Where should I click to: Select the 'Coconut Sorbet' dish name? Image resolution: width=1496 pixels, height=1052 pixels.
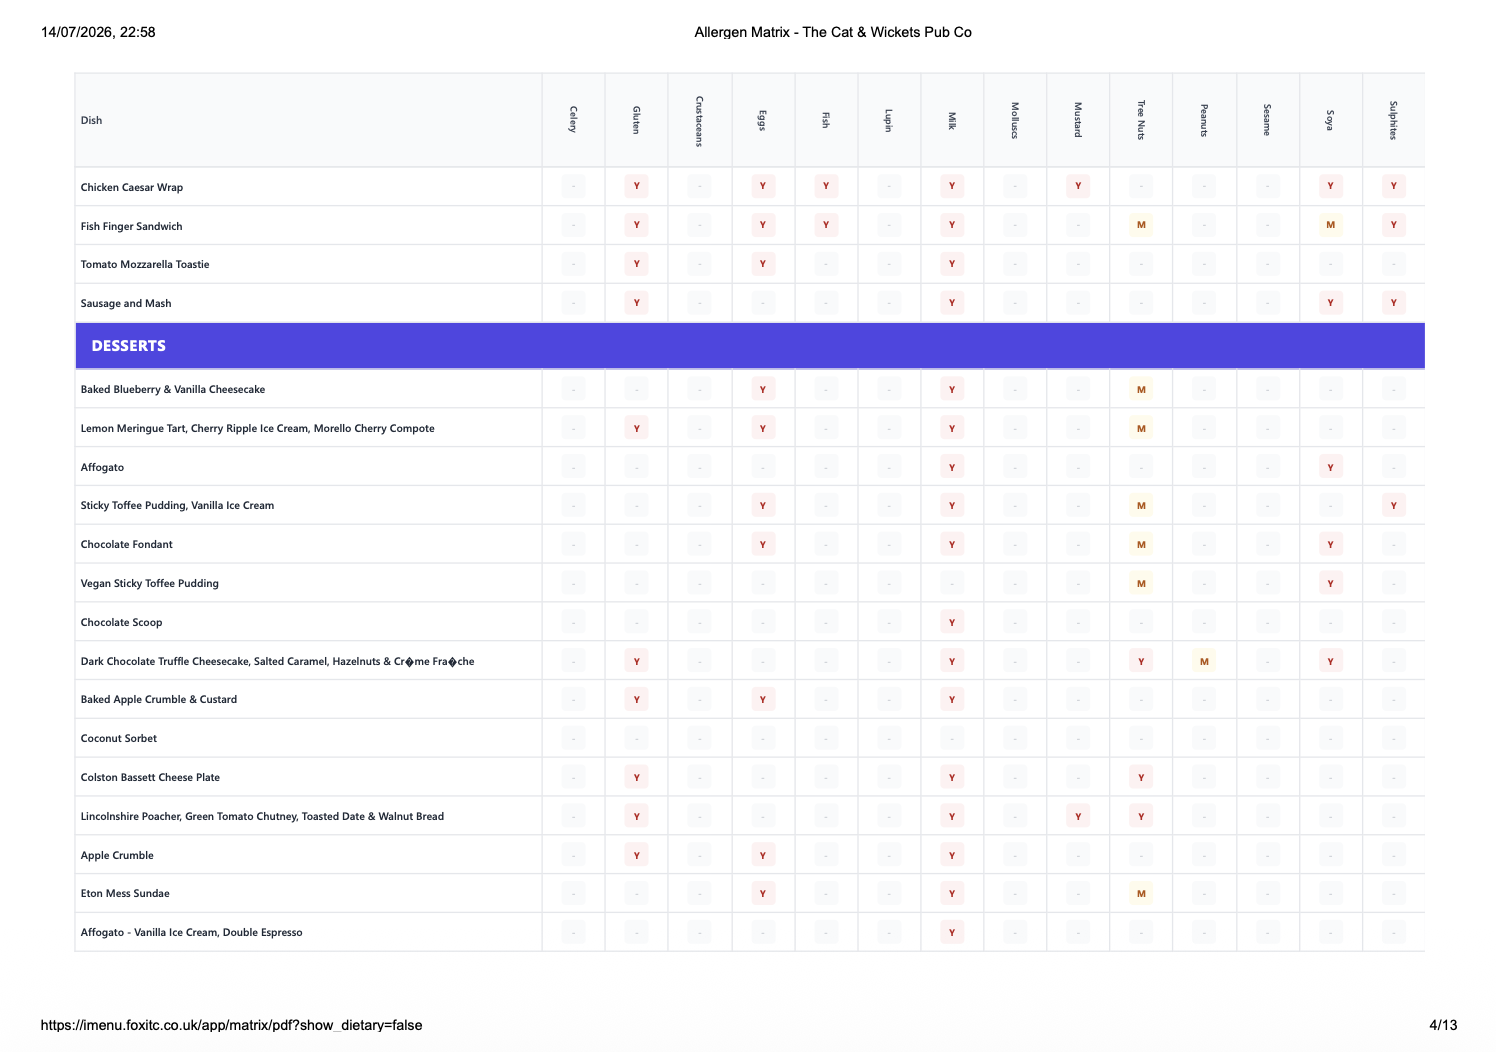pyautogui.click(x=119, y=738)
